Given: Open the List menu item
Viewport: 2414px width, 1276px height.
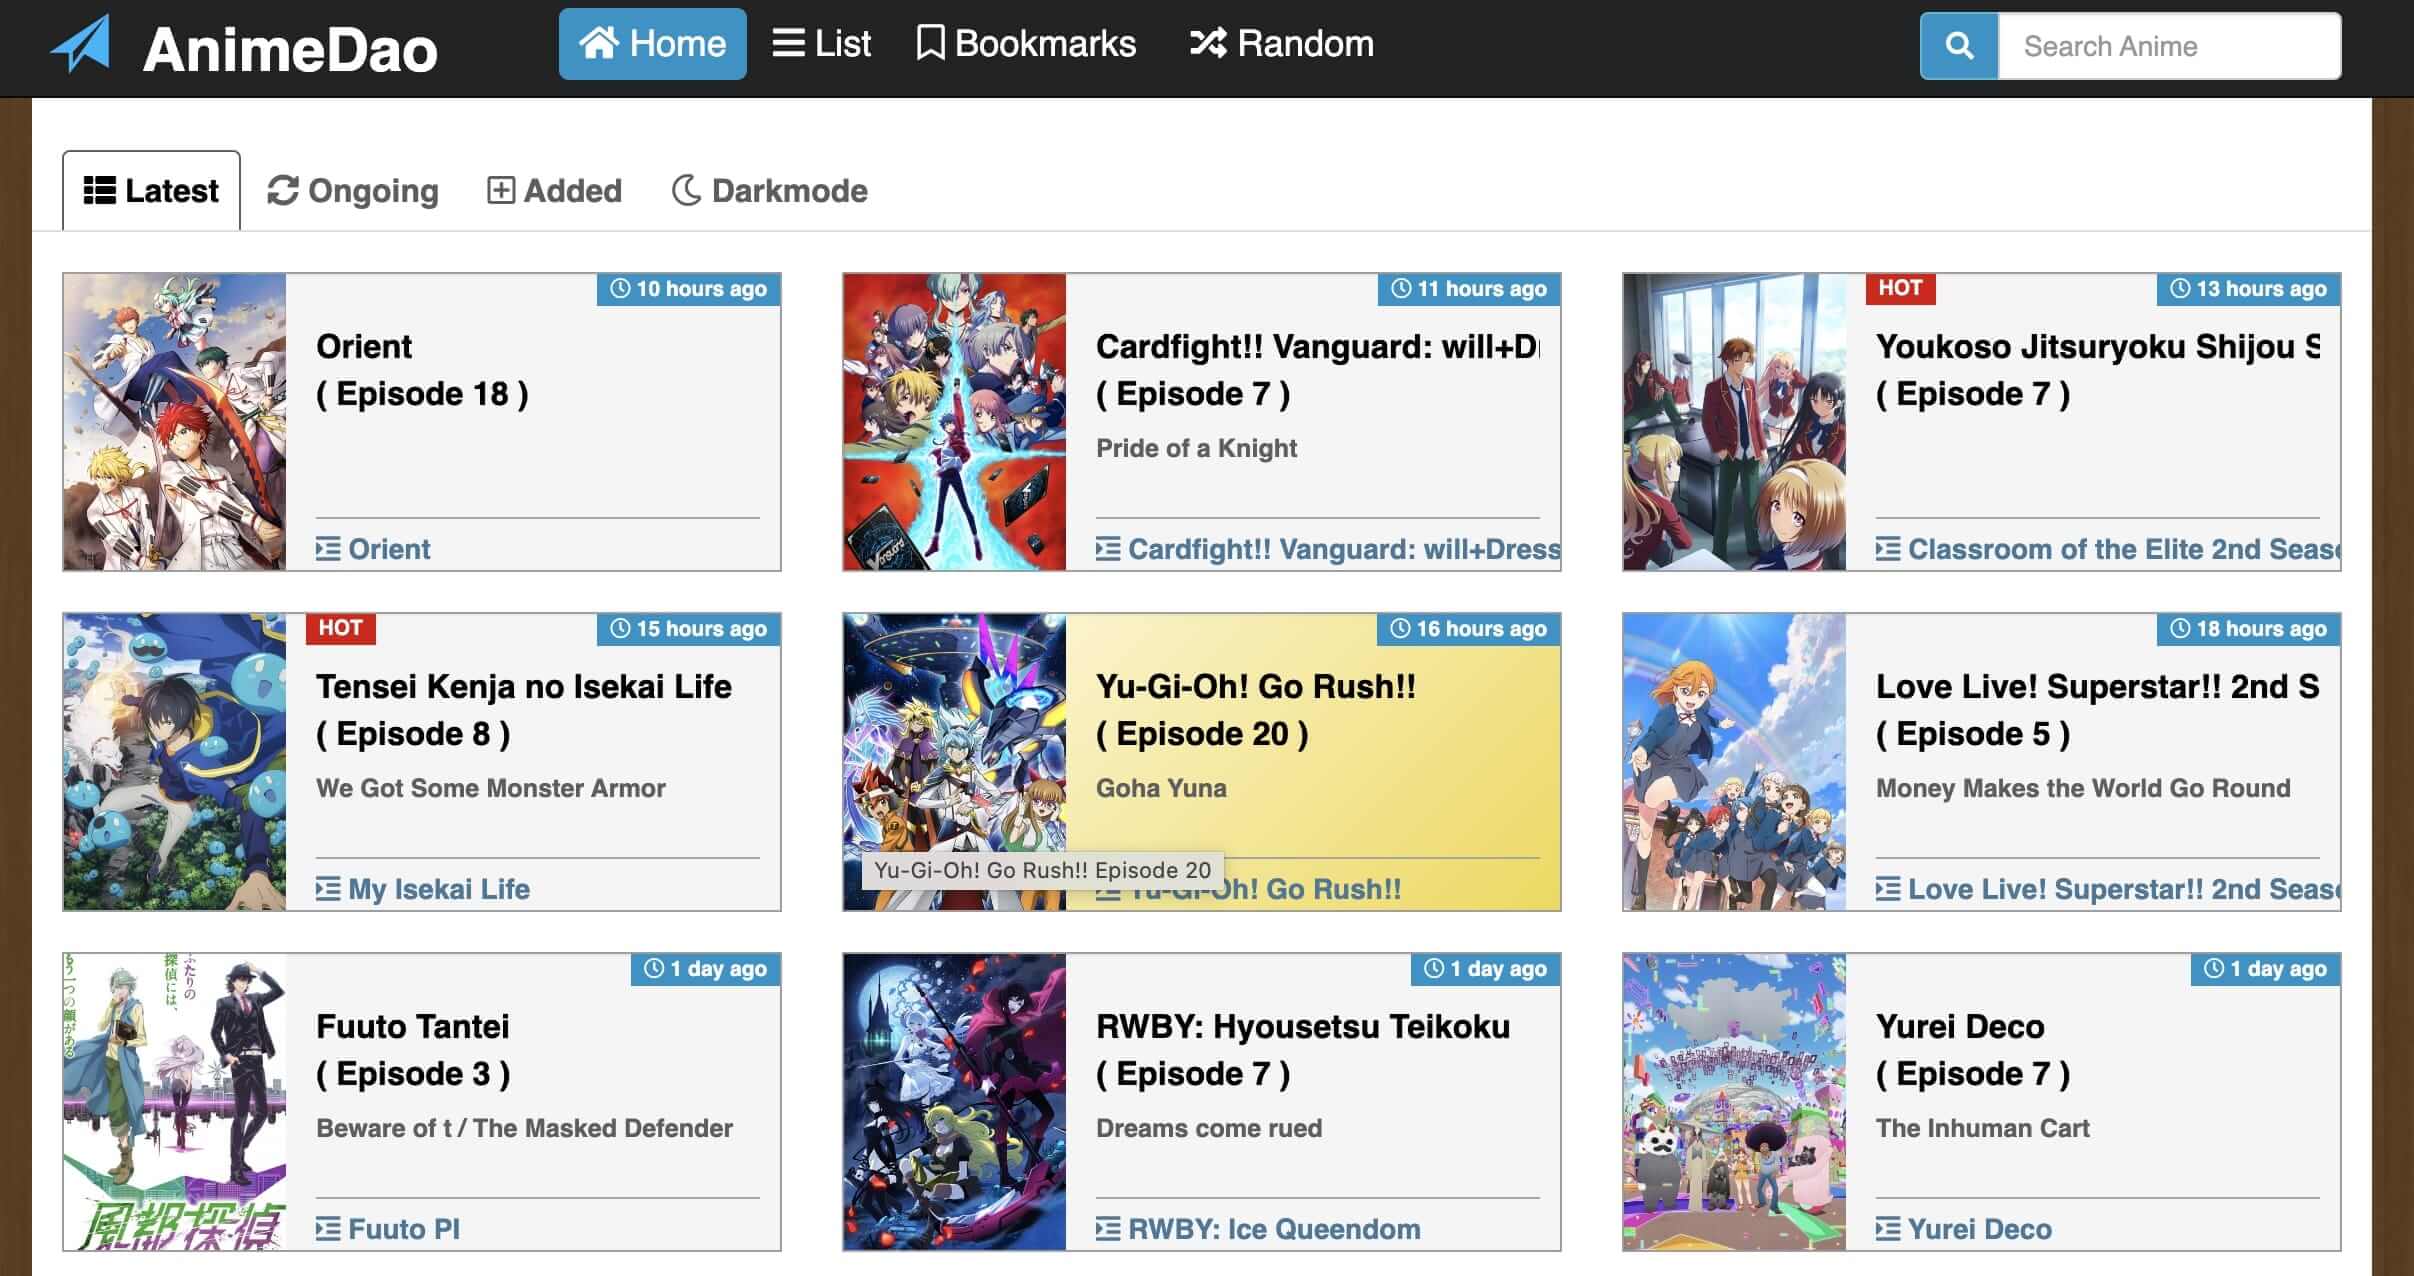Looking at the screenshot, I should (x=824, y=42).
